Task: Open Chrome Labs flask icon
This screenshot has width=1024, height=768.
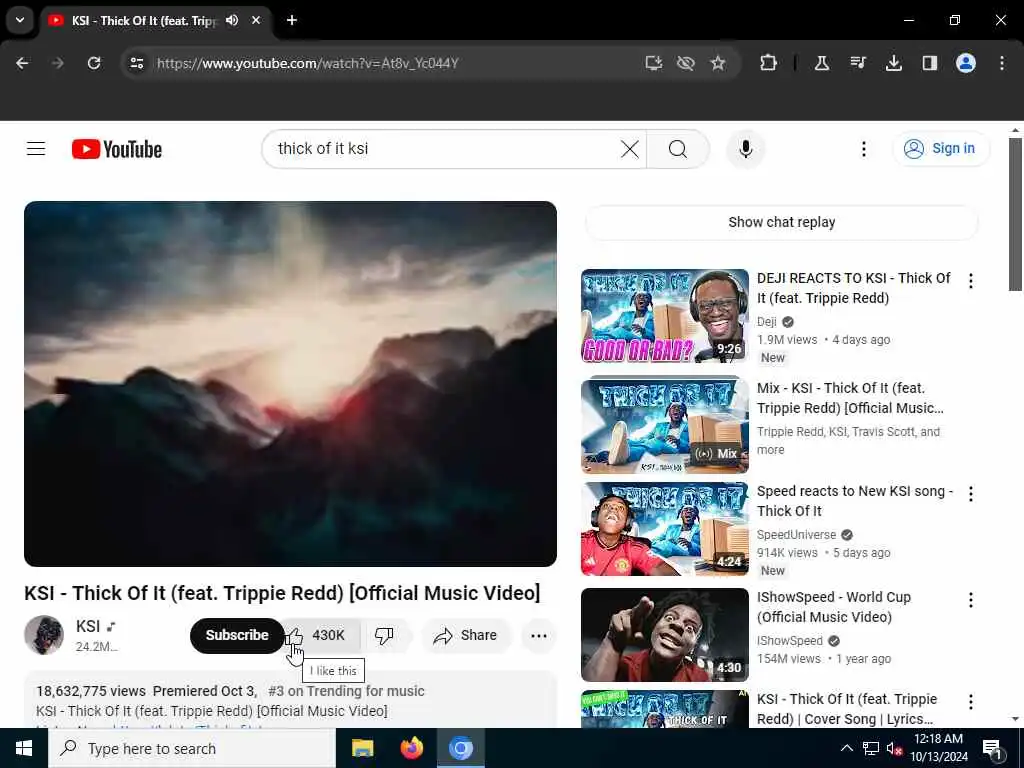Action: coord(822,63)
